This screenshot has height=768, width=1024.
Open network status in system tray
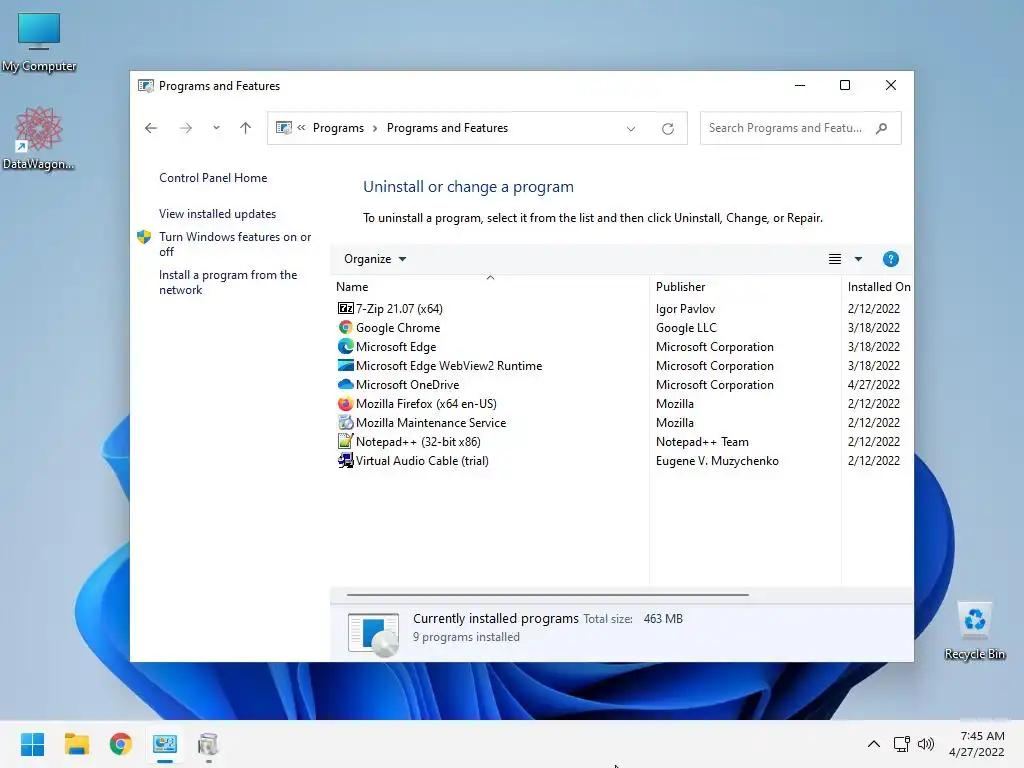pyautogui.click(x=902, y=744)
